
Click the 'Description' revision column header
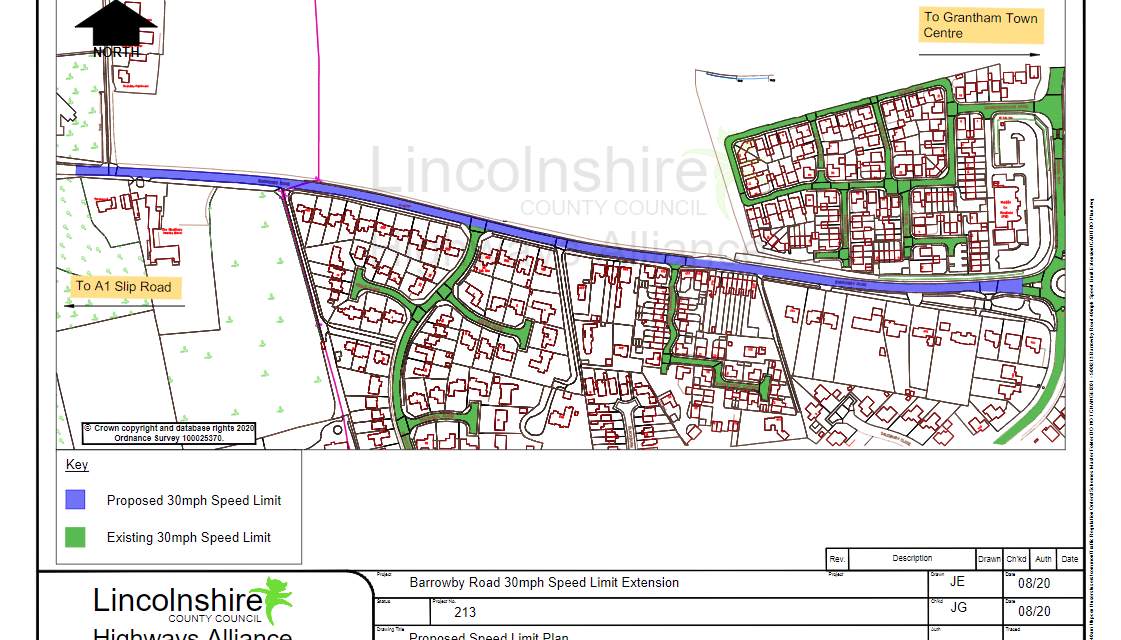(912, 558)
